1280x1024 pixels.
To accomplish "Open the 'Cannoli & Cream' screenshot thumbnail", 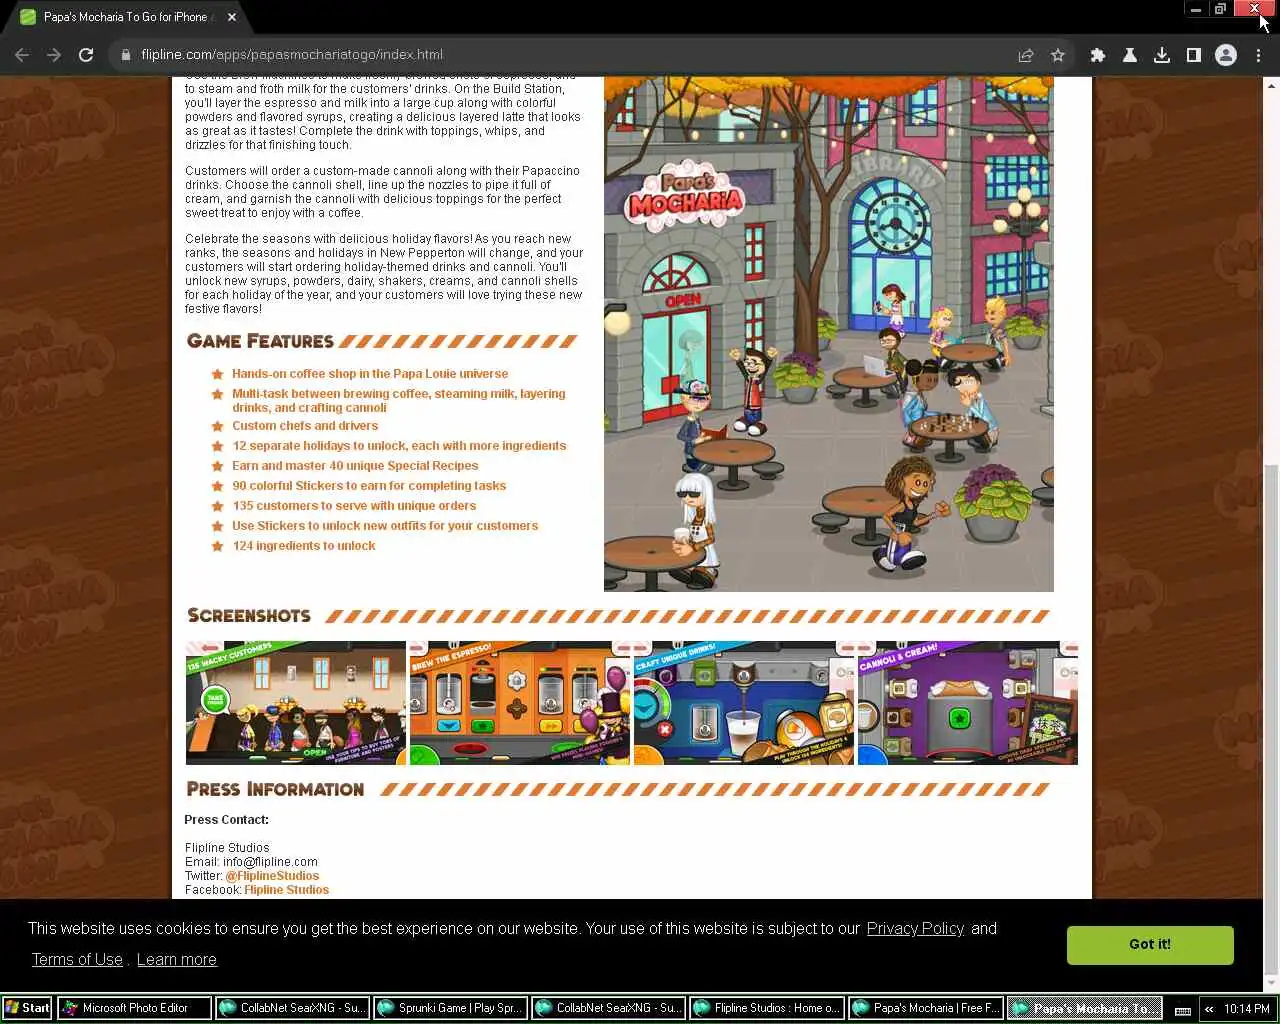I will tap(968, 703).
